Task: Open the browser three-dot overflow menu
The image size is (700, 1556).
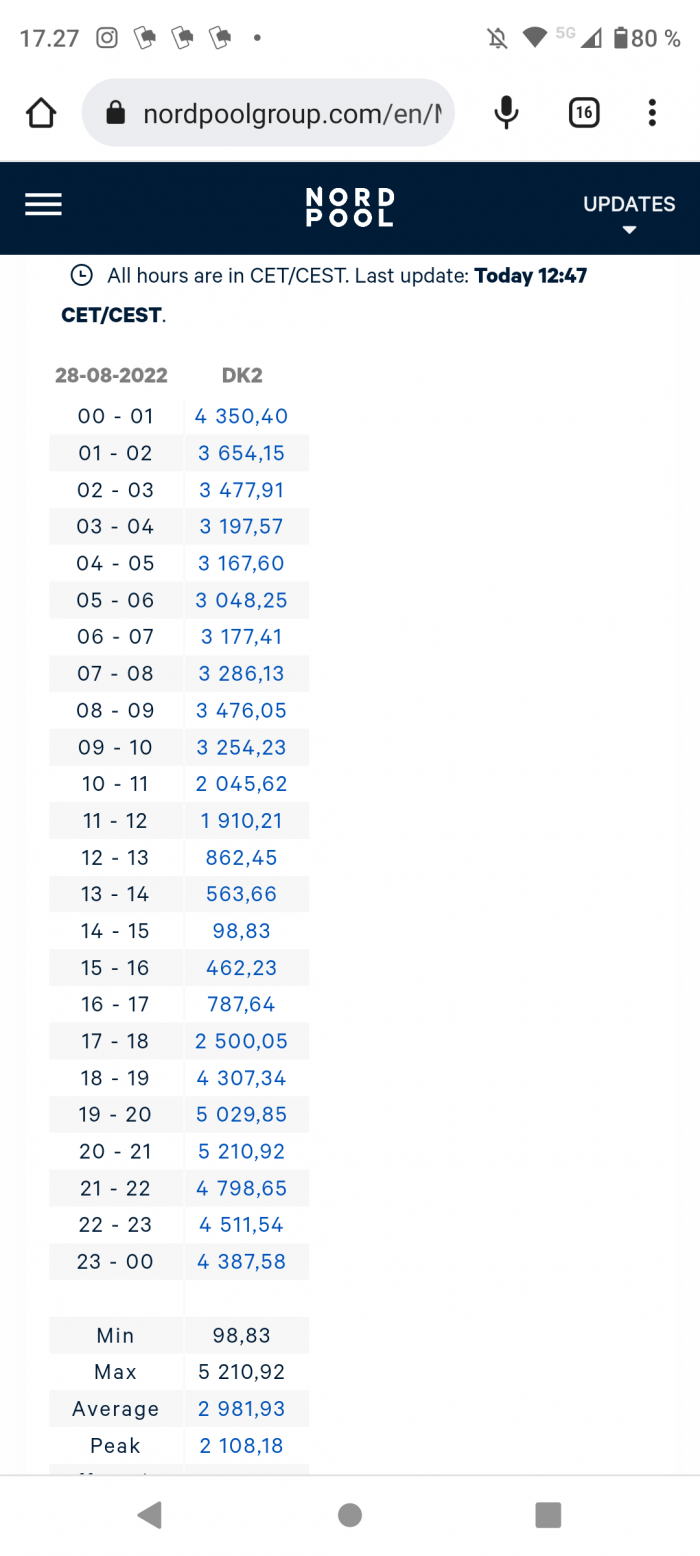Action: click(652, 113)
